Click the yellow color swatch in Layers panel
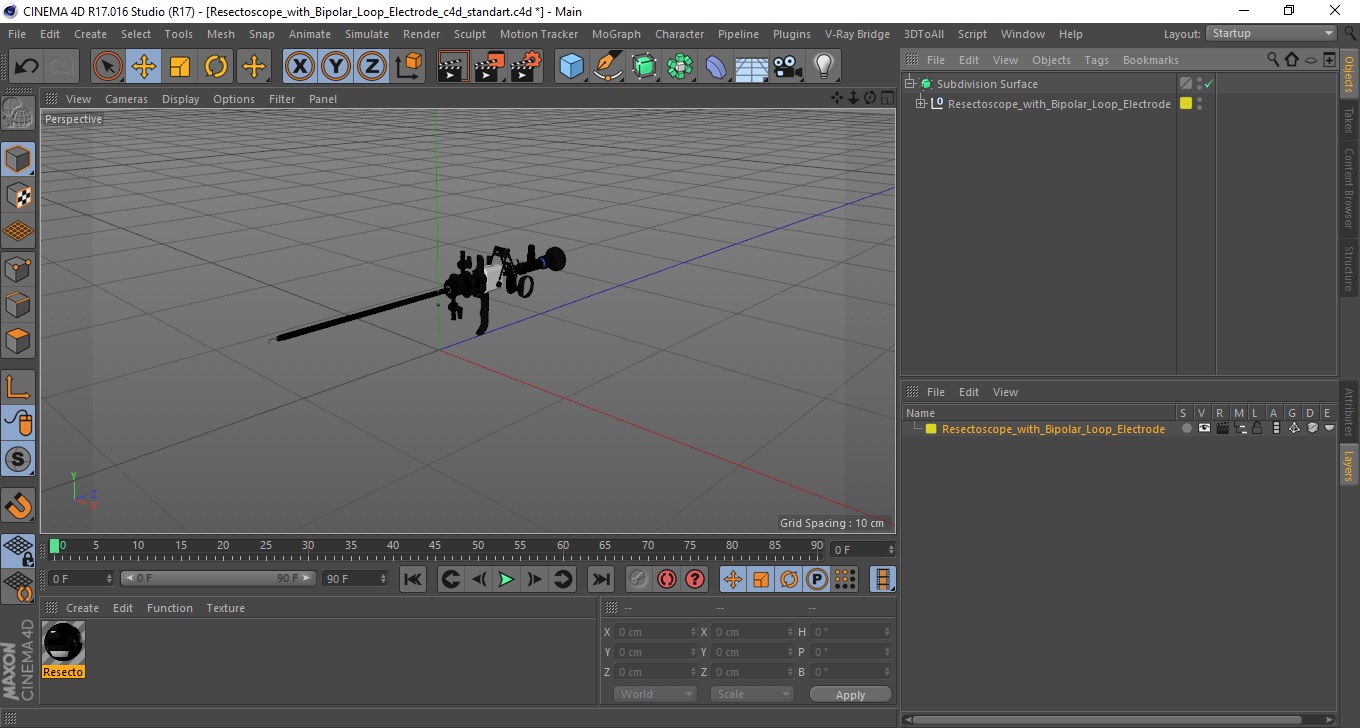 point(931,429)
